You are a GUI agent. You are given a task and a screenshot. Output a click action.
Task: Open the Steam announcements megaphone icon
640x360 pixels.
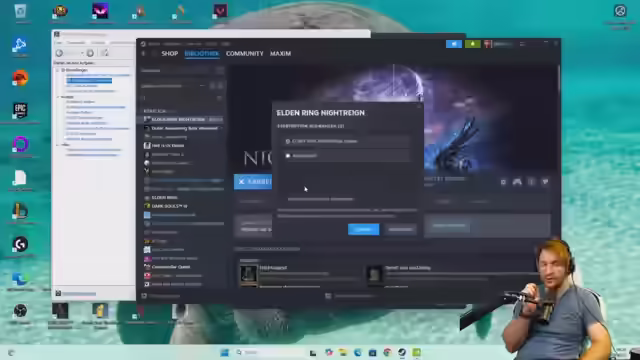(453, 44)
